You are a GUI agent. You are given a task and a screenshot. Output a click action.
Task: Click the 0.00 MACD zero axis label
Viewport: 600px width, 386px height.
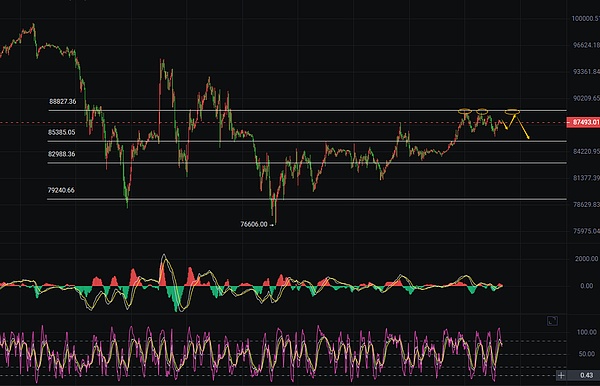(587, 286)
